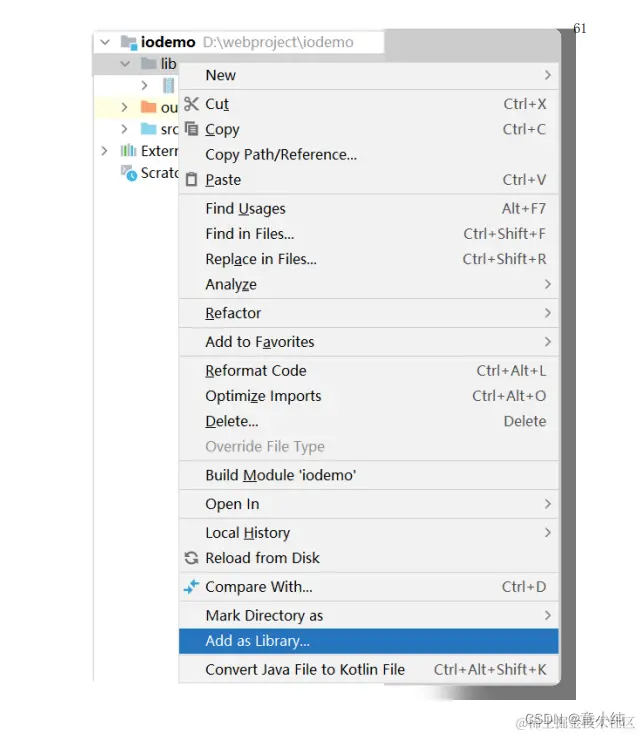Screen dimensions: 640x735
Task: Collapse the iodemo project root node
Action: coord(105,42)
